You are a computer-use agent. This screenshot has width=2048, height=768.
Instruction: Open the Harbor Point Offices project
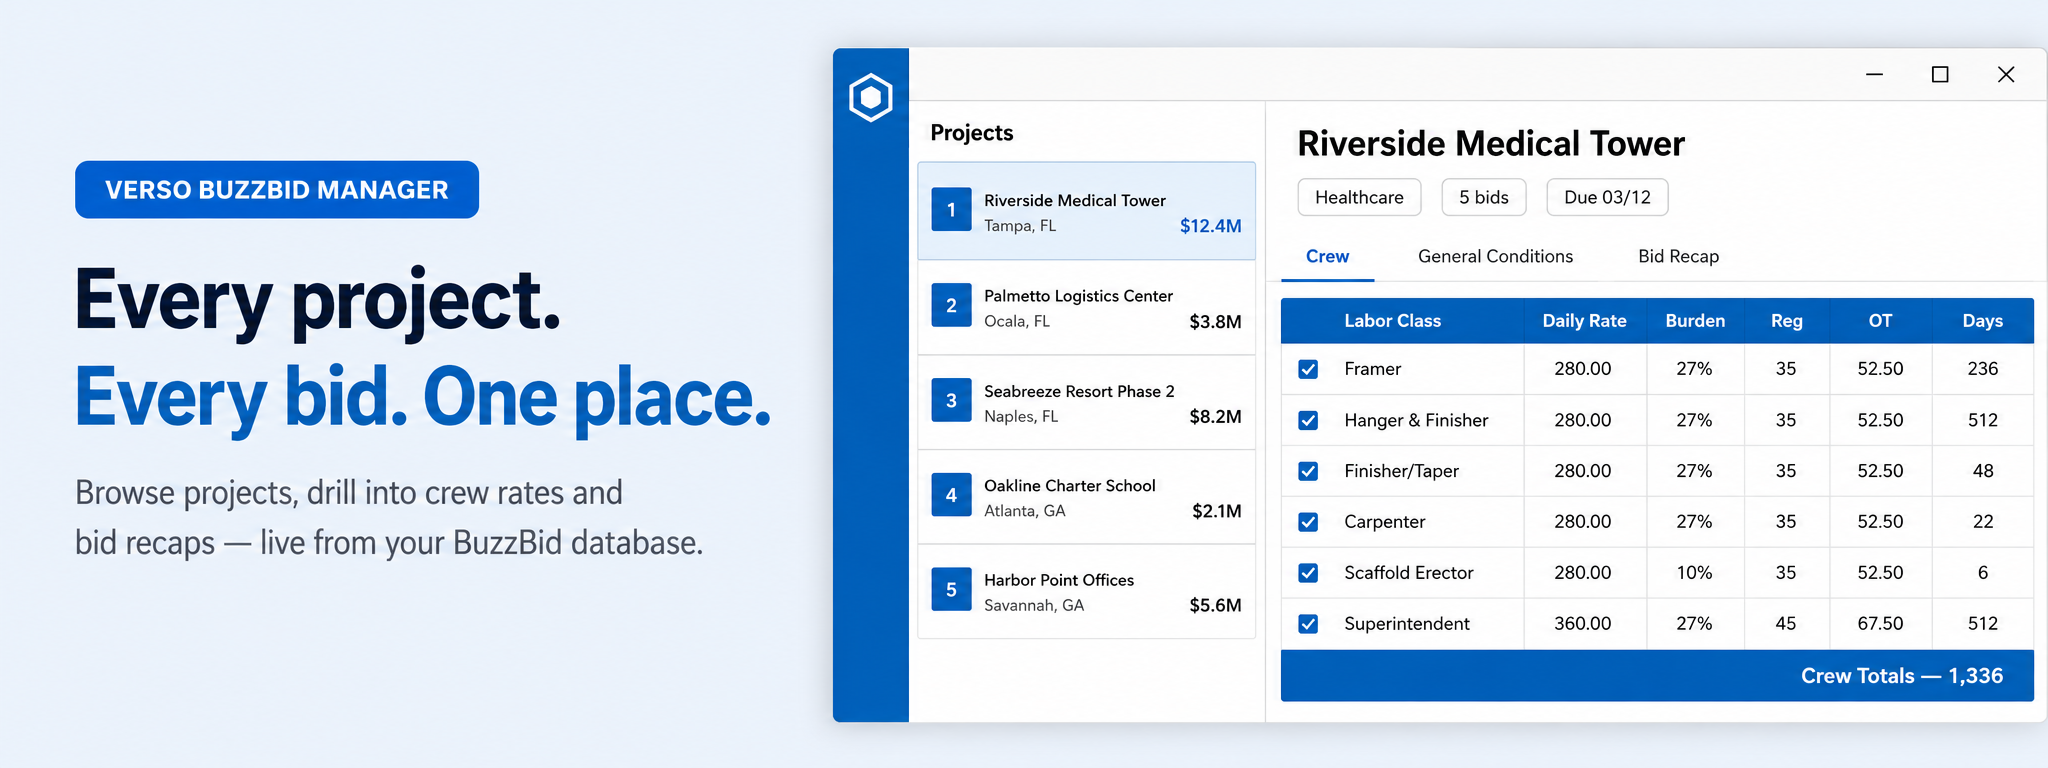tap(1086, 591)
